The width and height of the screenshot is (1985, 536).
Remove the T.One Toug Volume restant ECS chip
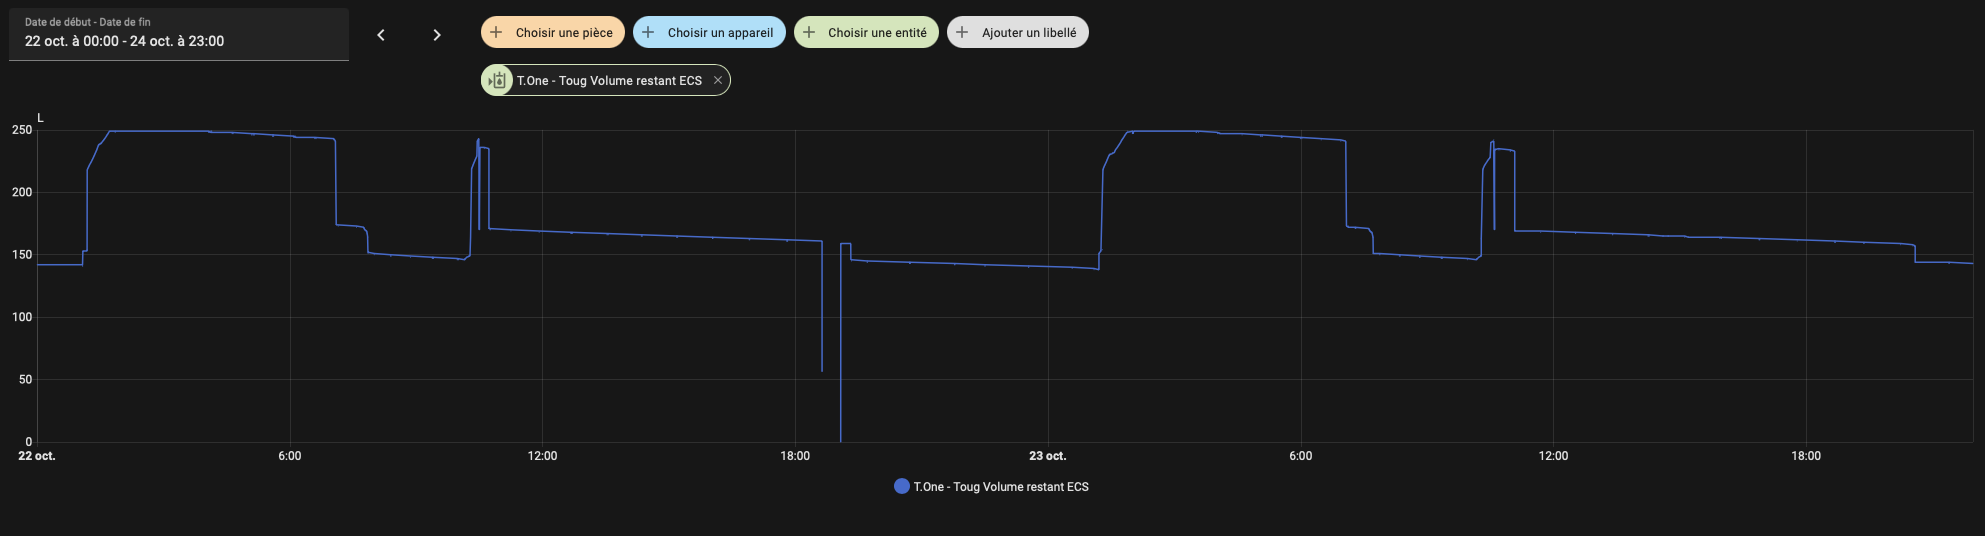718,81
